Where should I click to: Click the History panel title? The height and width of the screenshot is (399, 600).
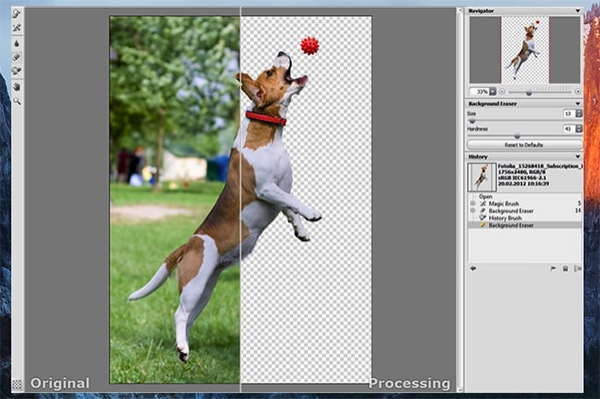pos(478,157)
